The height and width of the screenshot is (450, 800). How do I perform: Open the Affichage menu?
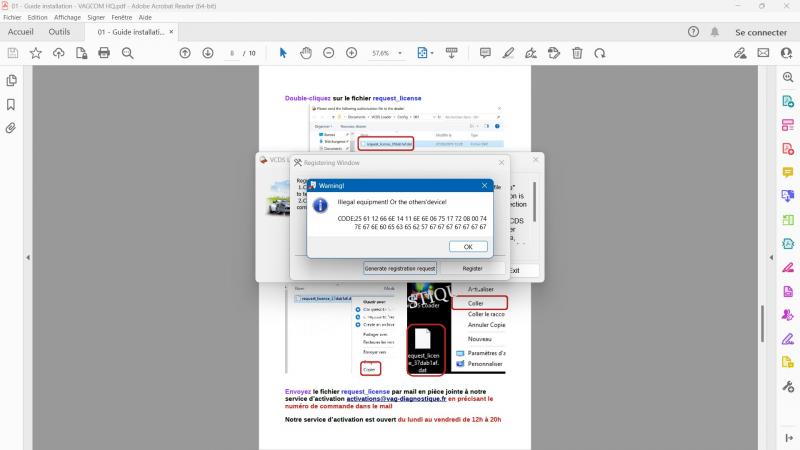click(67, 17)
